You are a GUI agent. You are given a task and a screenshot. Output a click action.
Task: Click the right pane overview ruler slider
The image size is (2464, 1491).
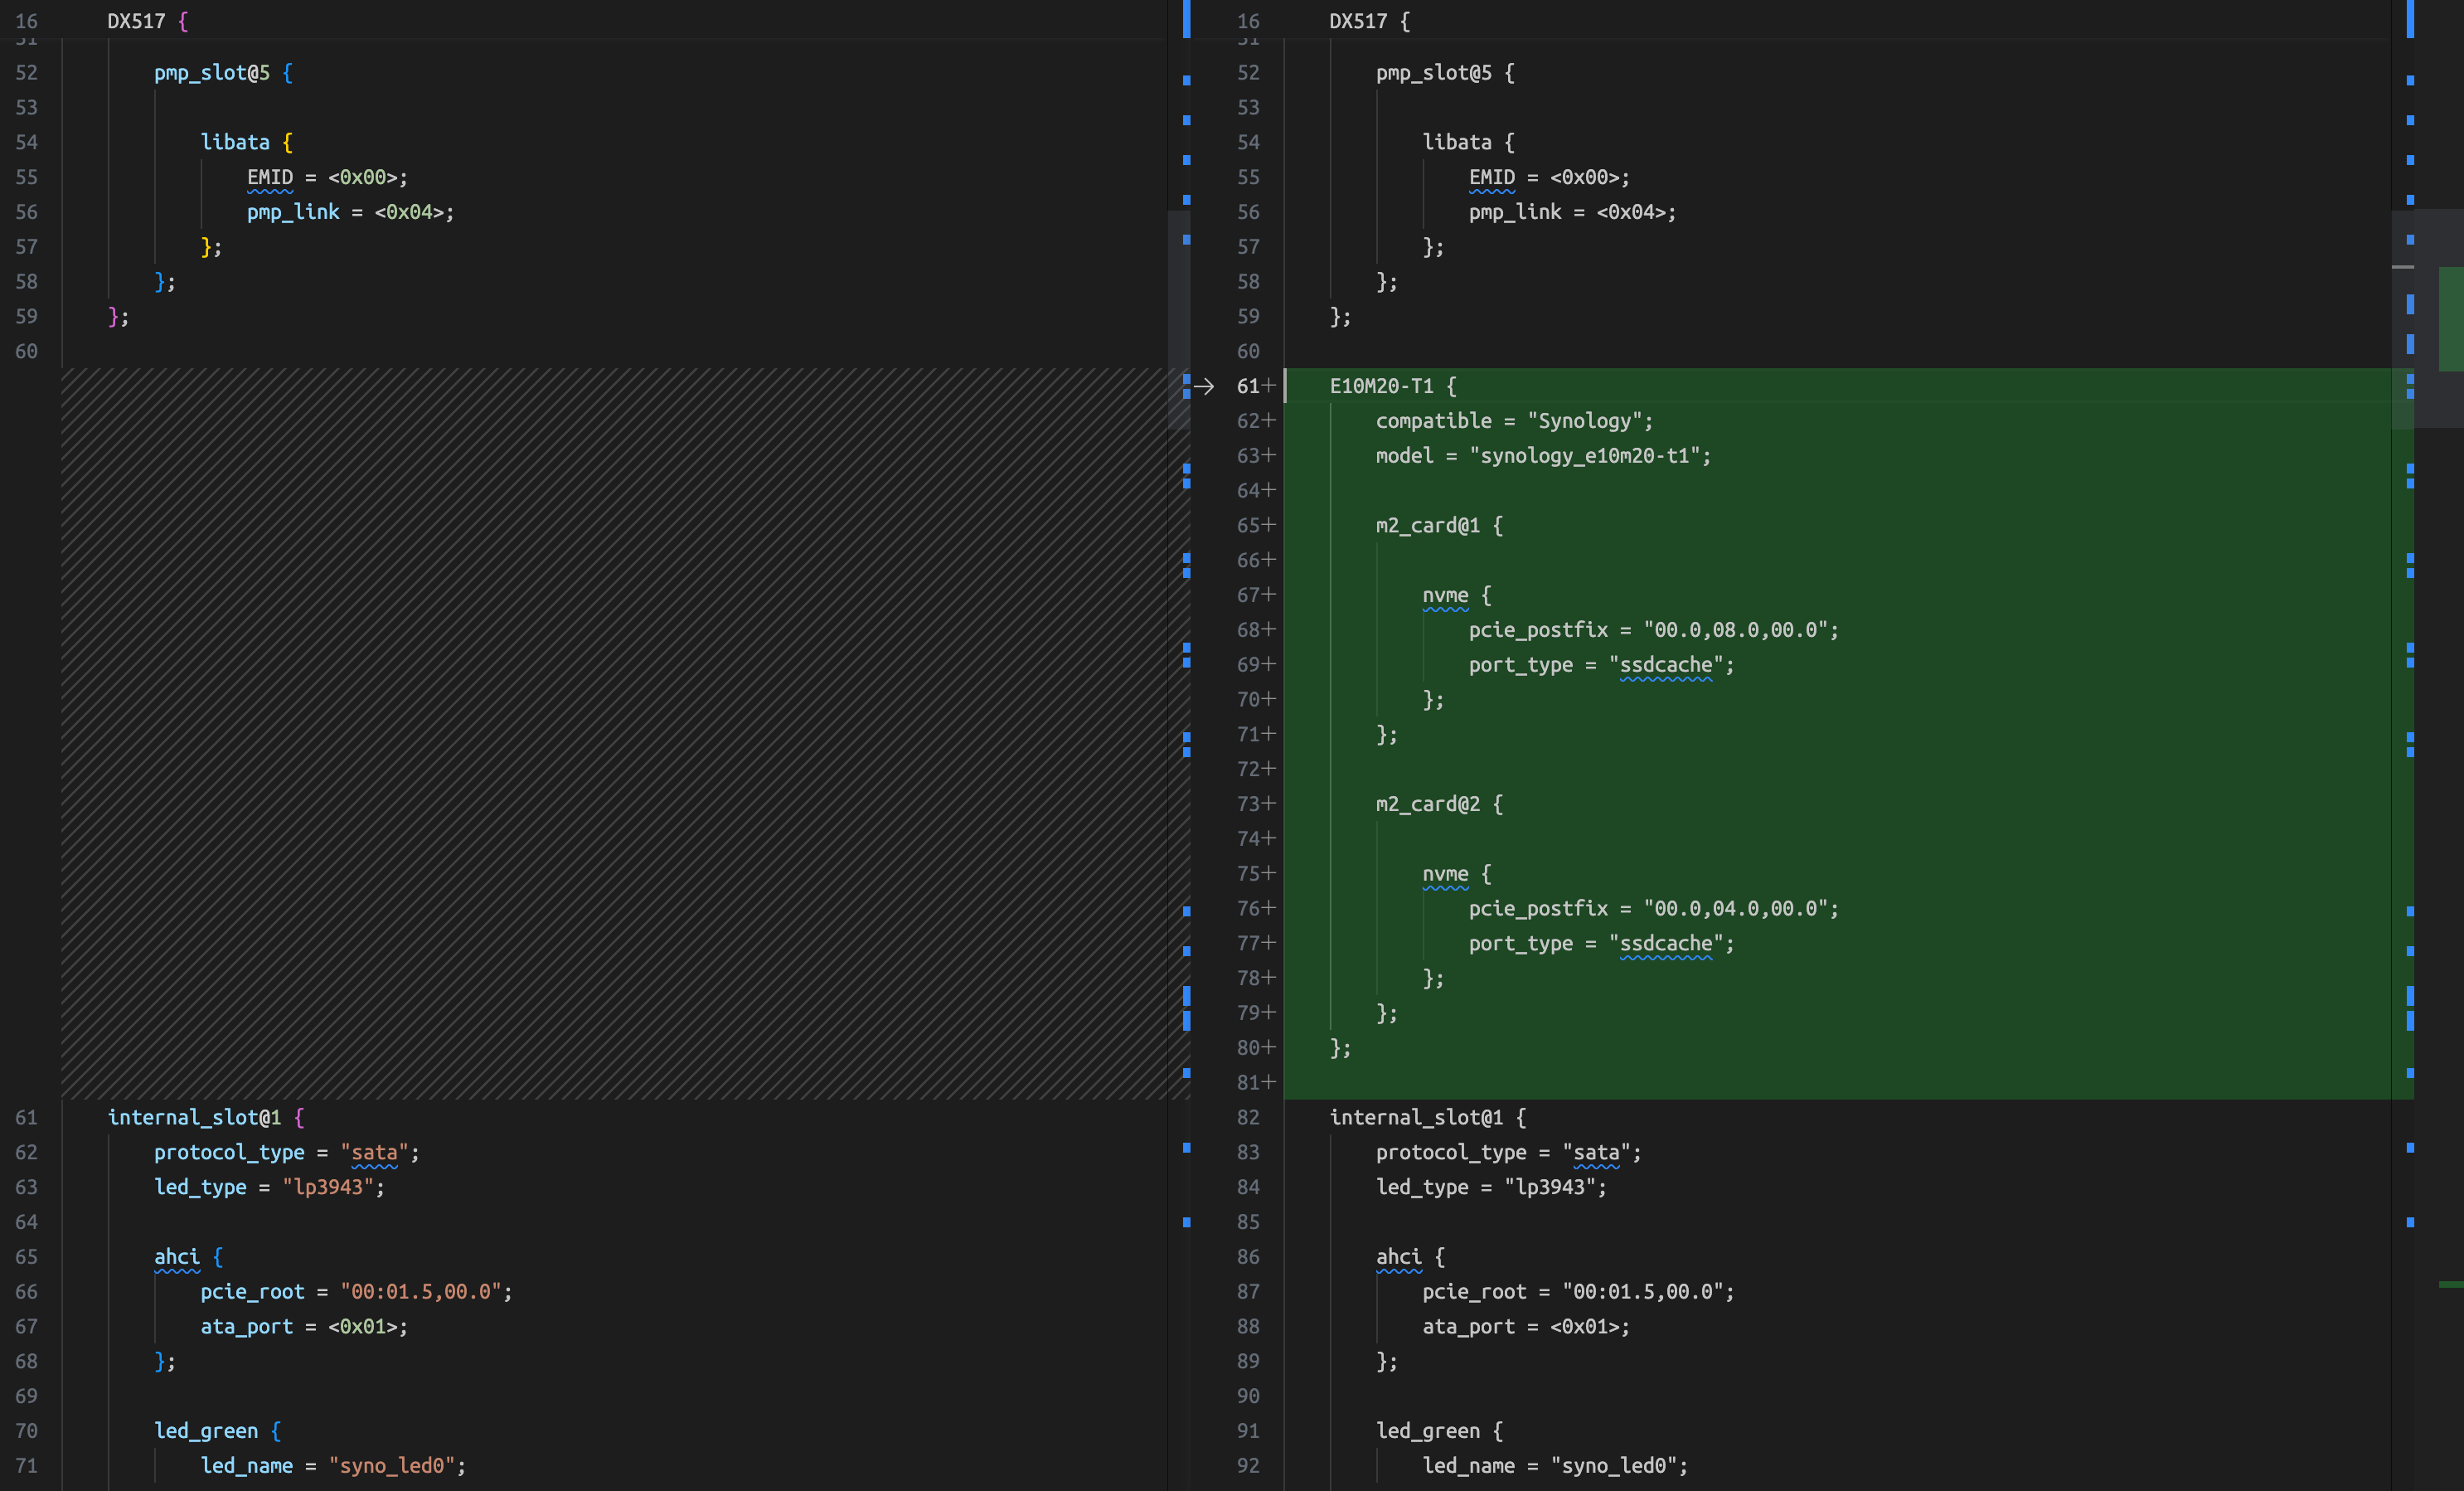click(2402, 320)
